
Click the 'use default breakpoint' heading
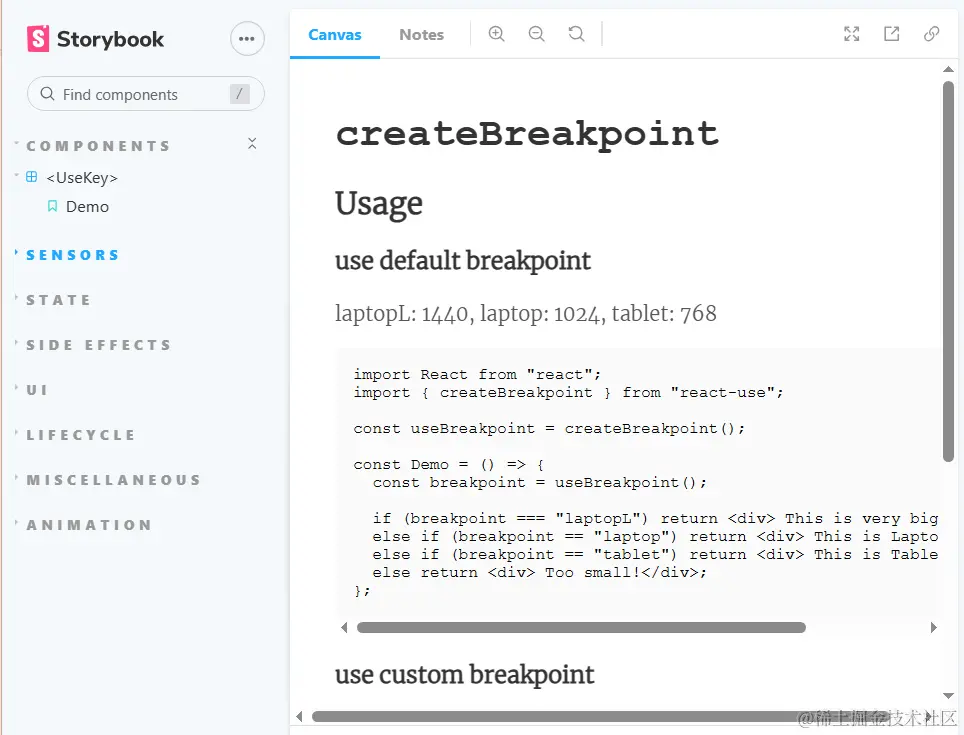(462, 261)
